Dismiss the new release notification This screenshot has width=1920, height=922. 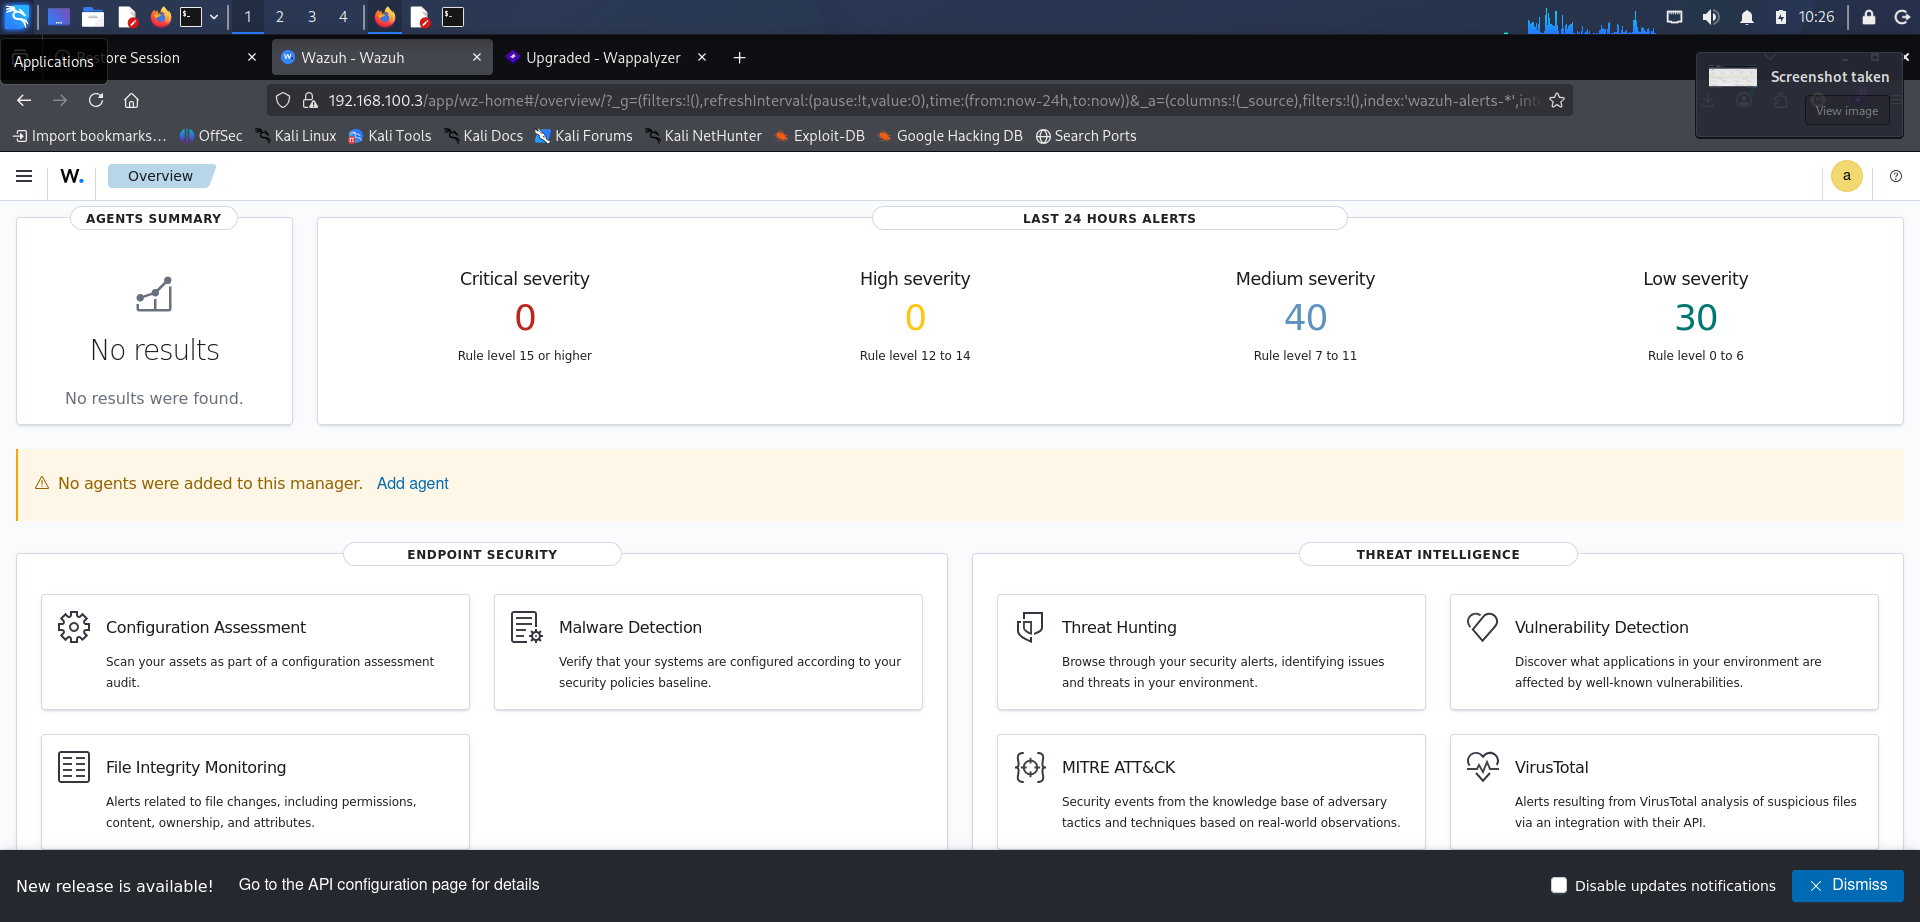pos(1847,885)
